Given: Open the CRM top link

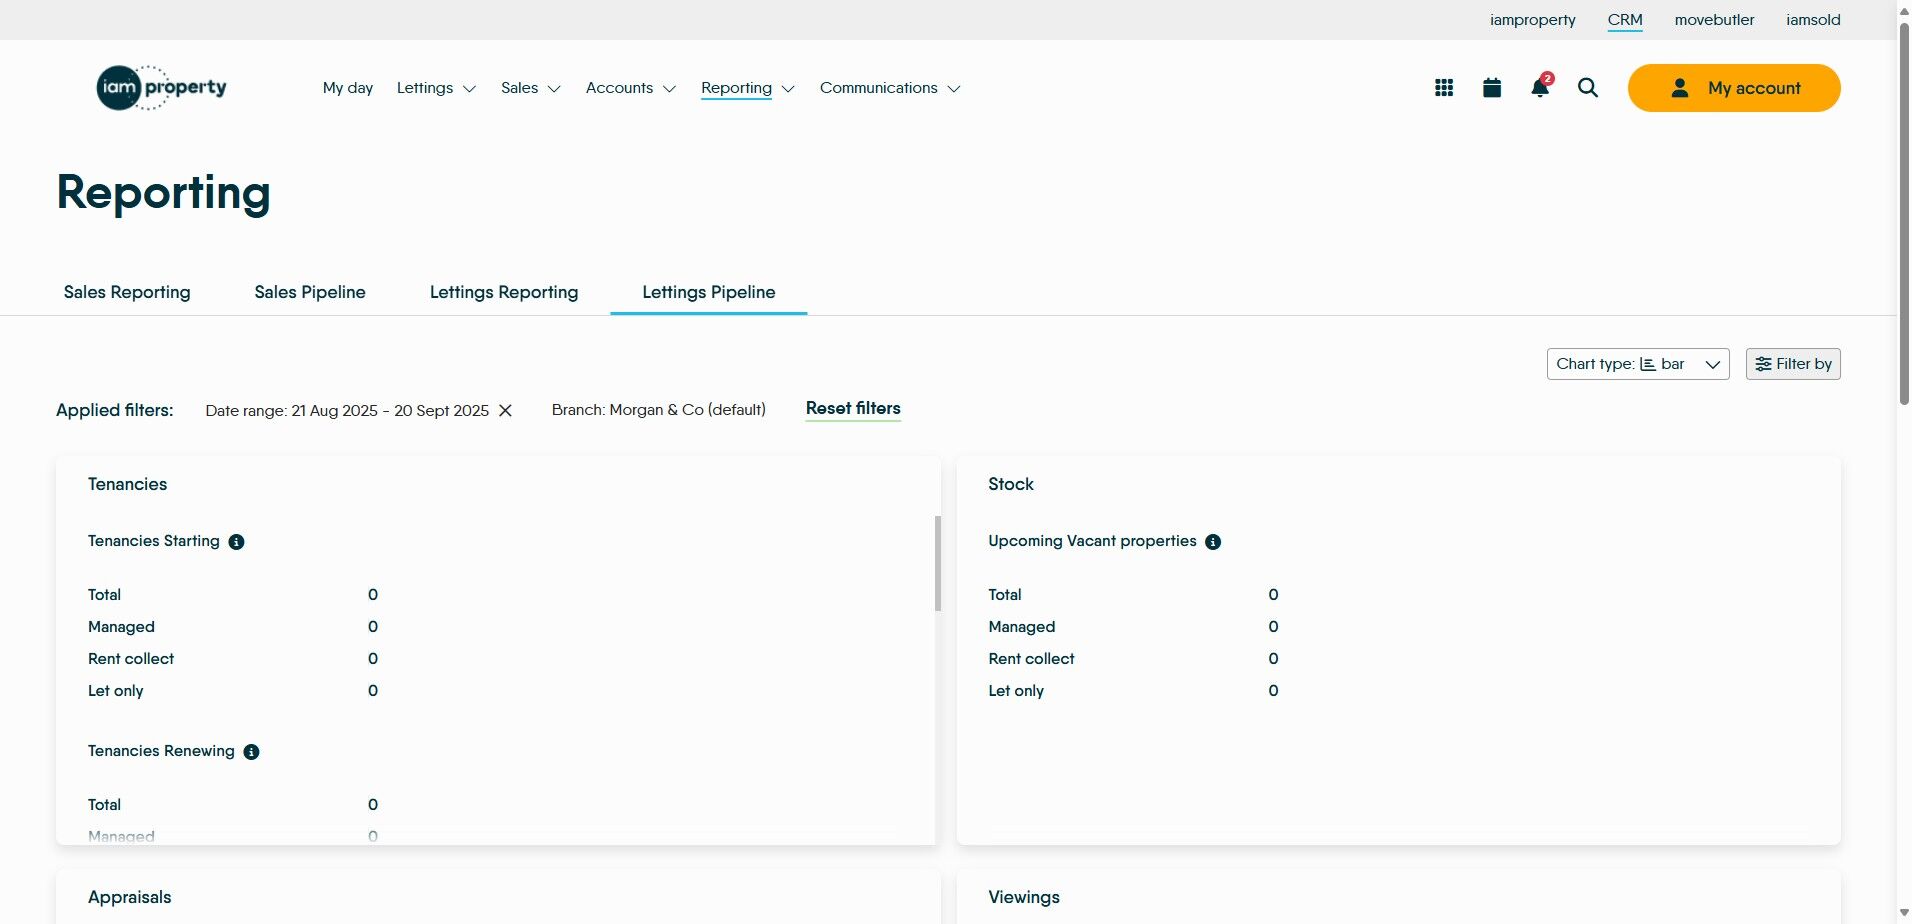Looking at the screenshot, I should pyautogui.click(x=1625, y=20).
